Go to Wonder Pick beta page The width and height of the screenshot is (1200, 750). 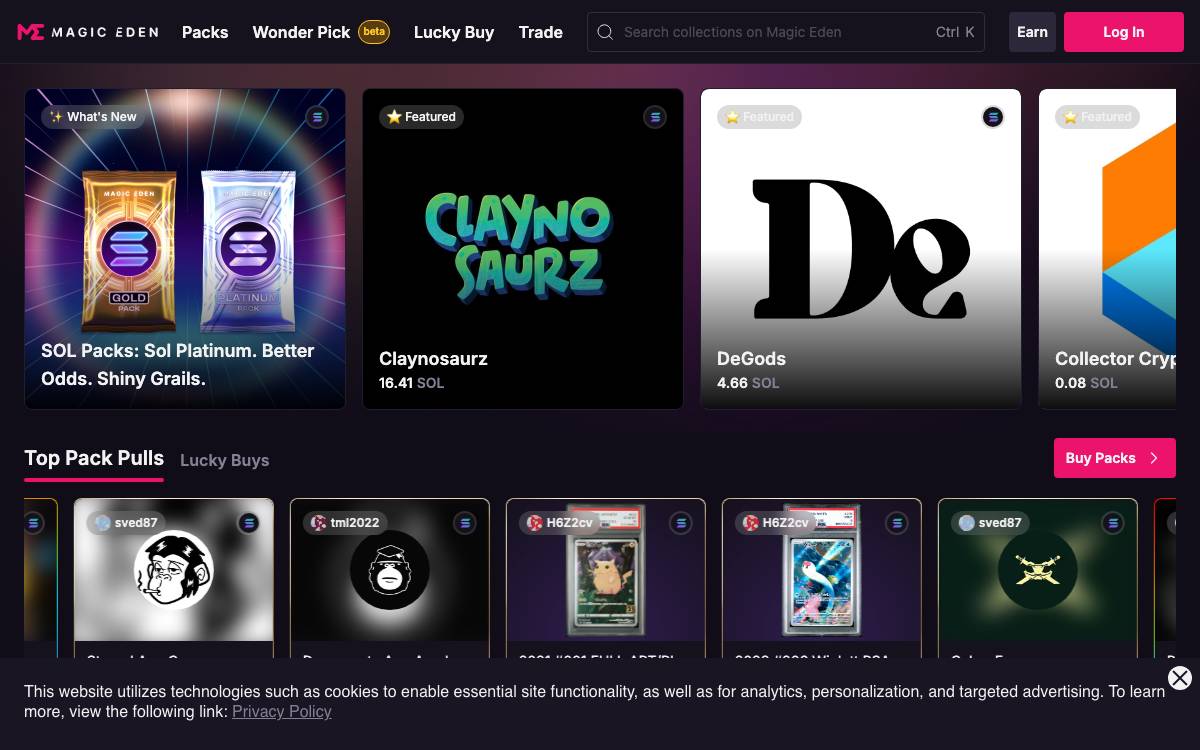click(321, 32)
